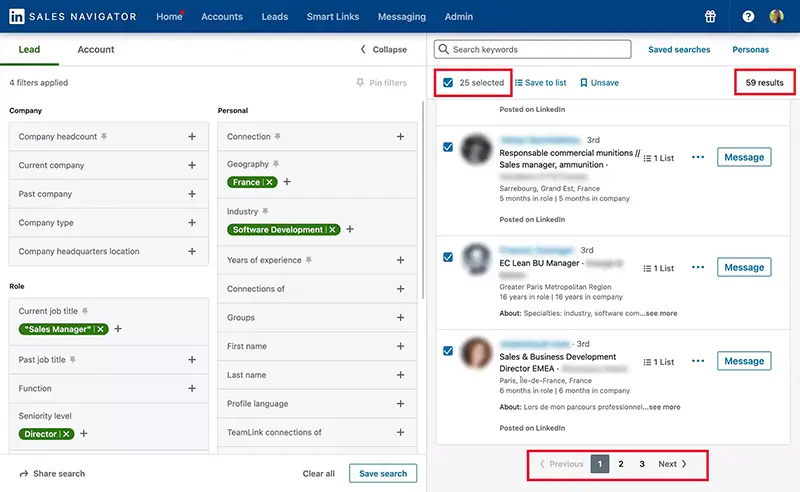Uncheck the Sales & Business Development Director lead
This screenshot has height=492, width=800.
pos(448,351)
